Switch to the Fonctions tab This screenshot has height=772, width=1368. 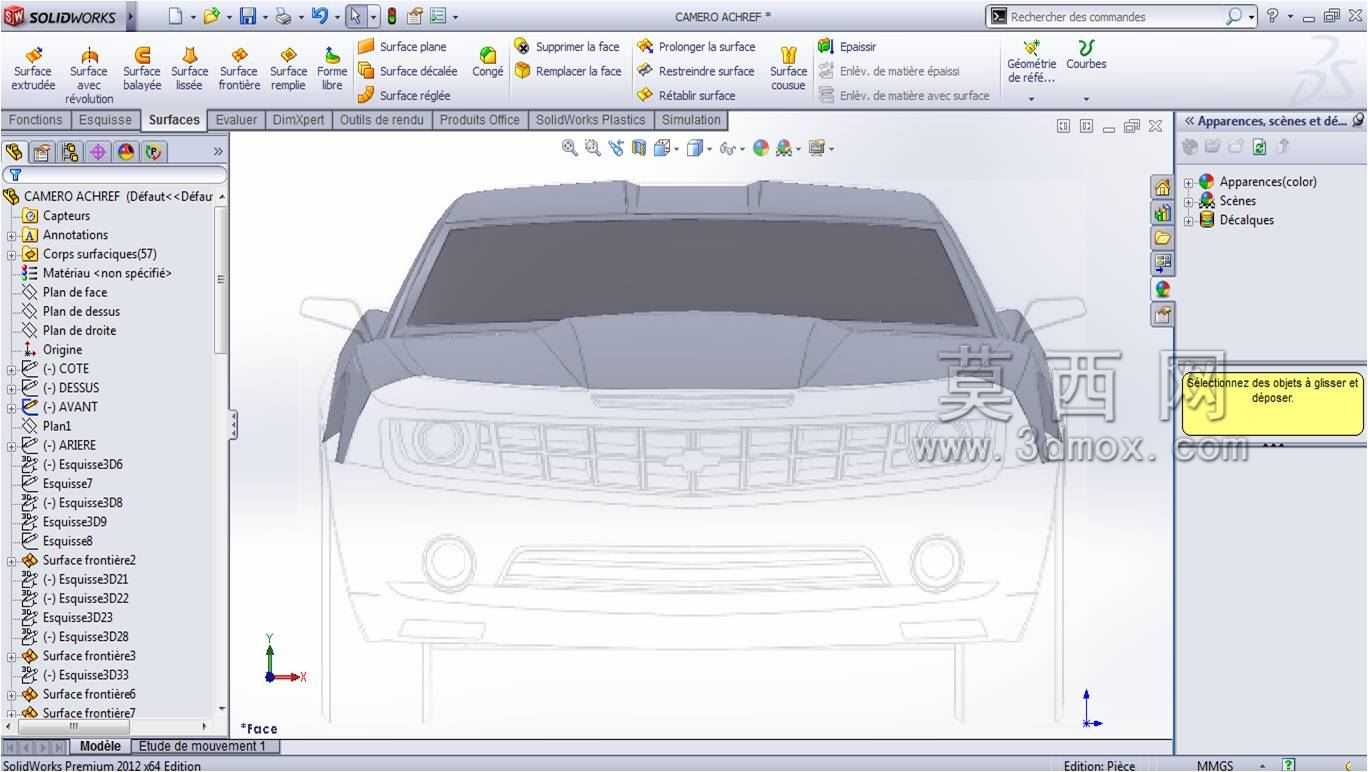(36, 120)
